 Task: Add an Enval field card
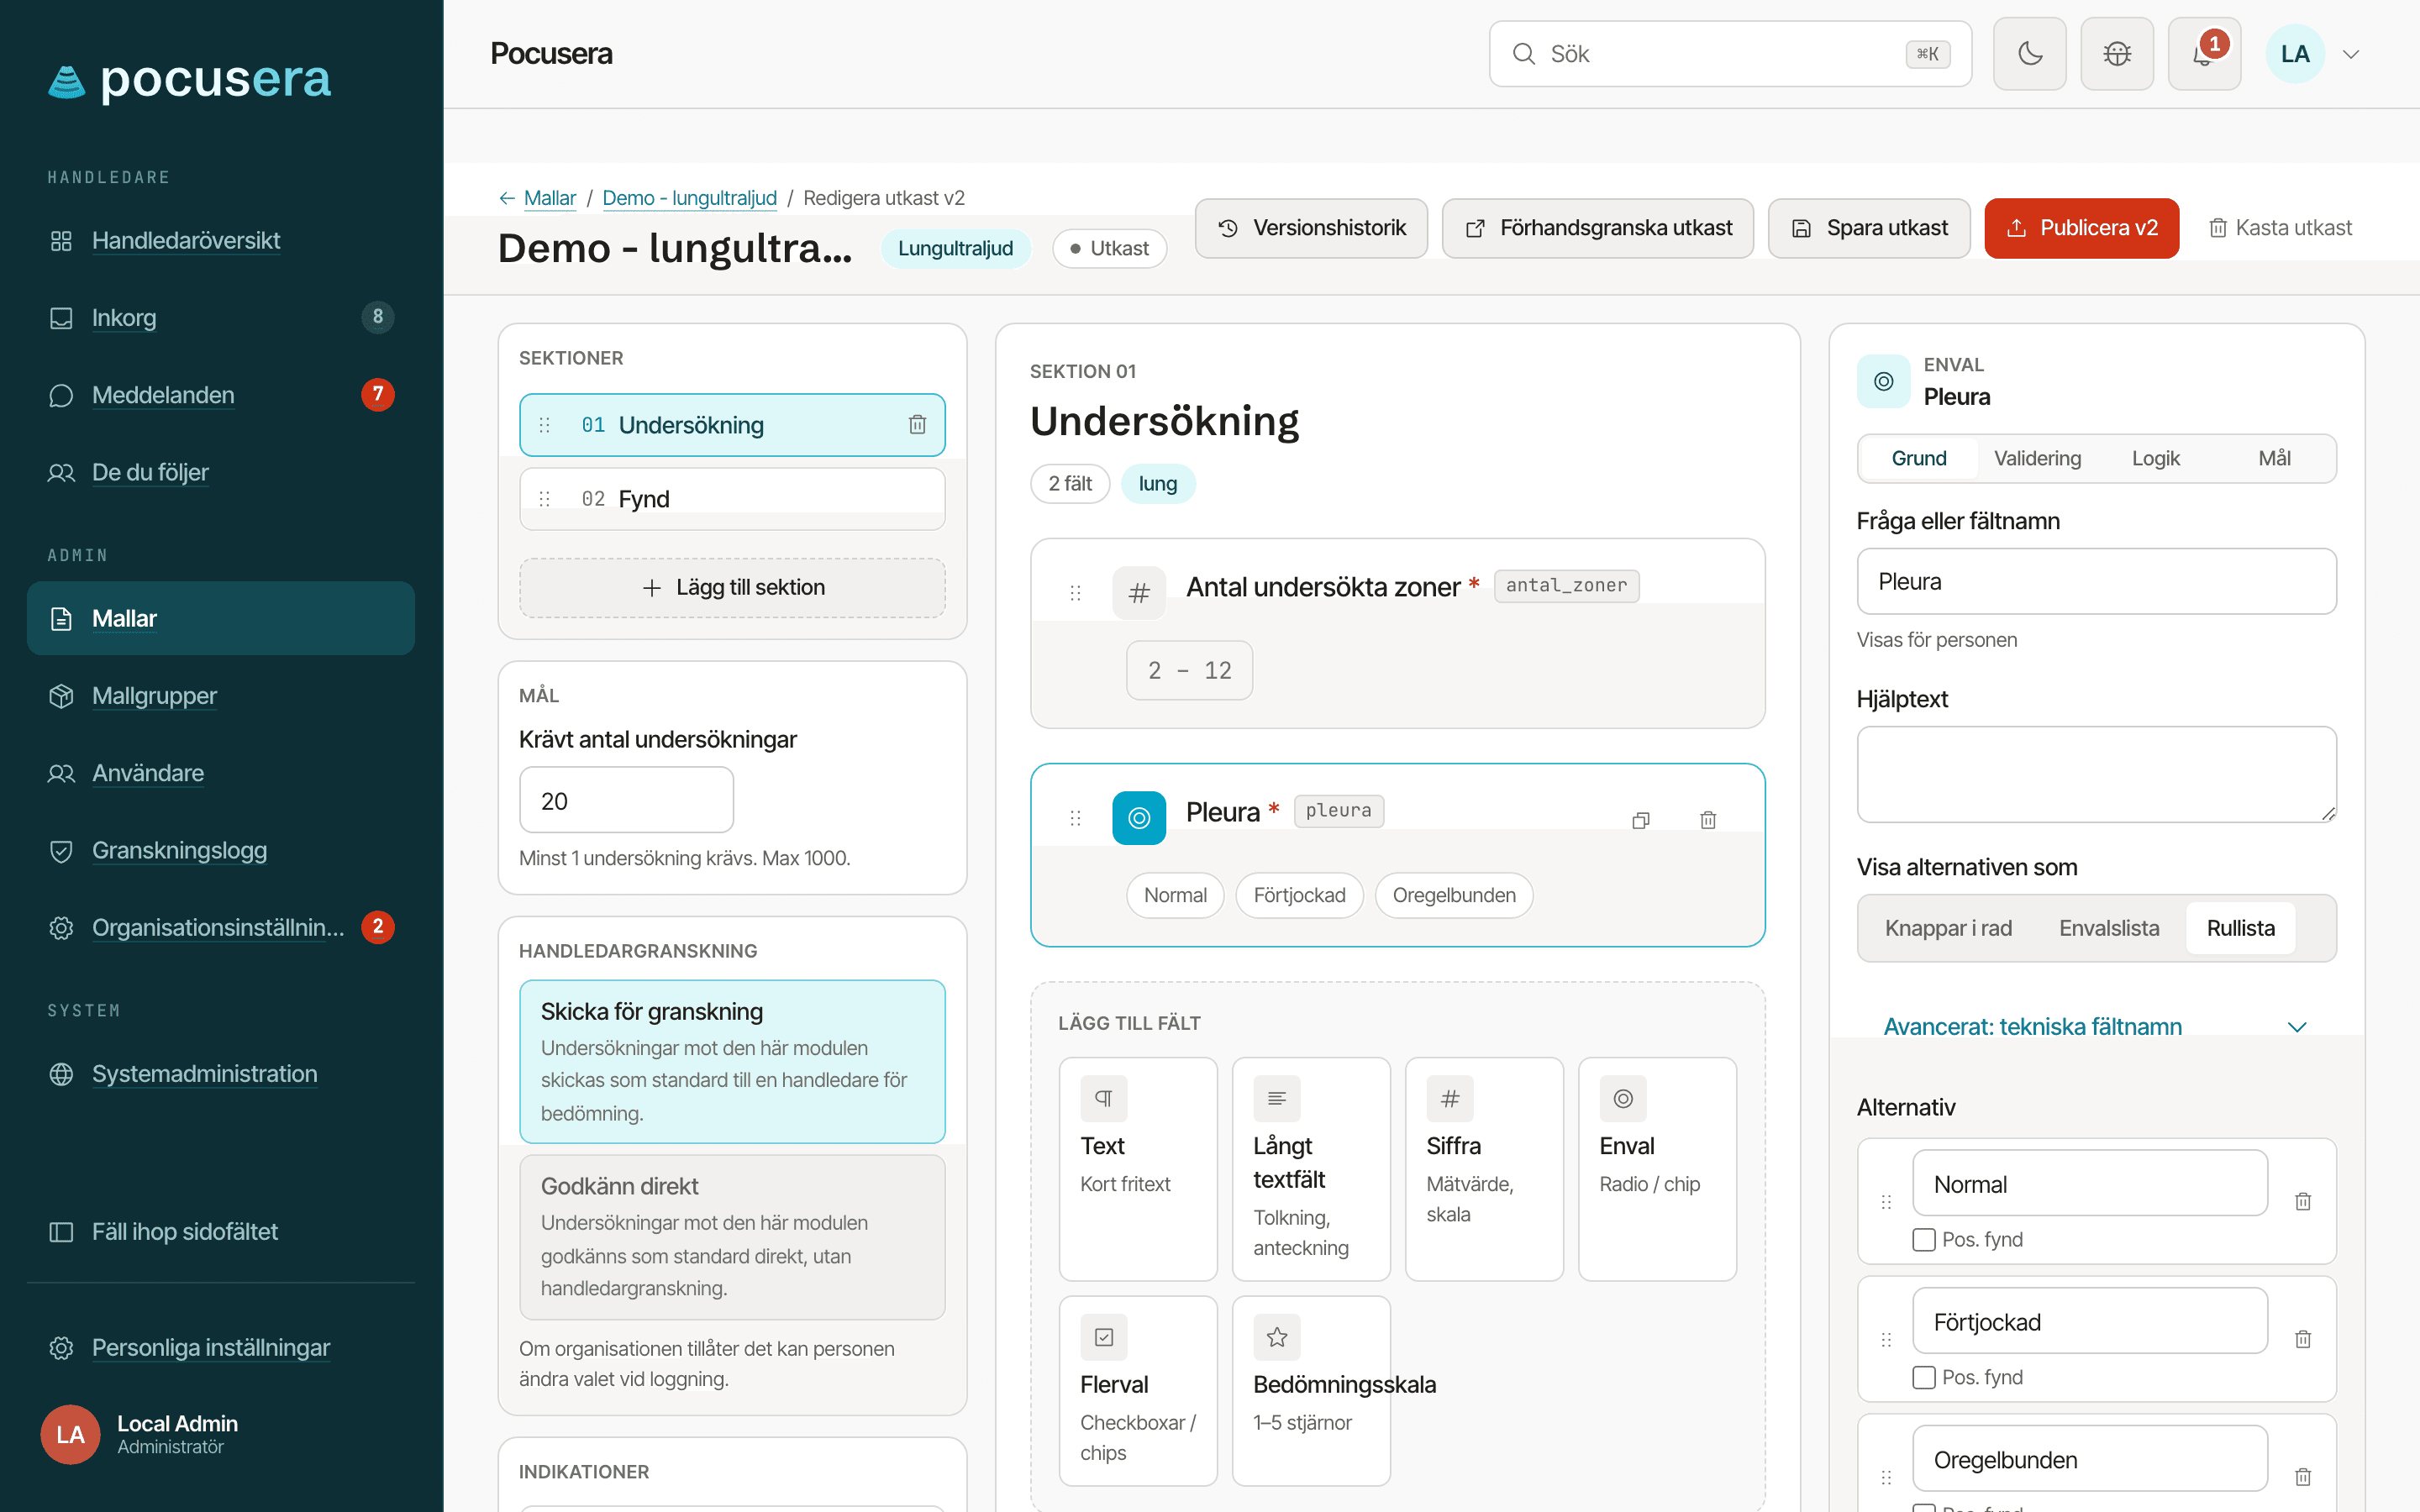click(x=1657, y=1169)
